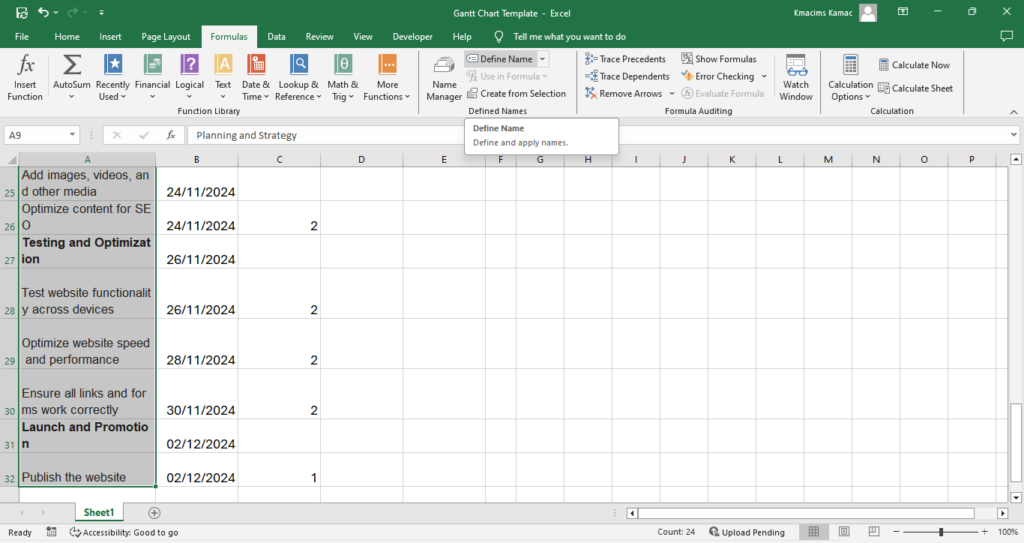Open the Name Box dropdown
This screenshot has height=543, width=1024.
pyautogui.click(x=72, y=135)
